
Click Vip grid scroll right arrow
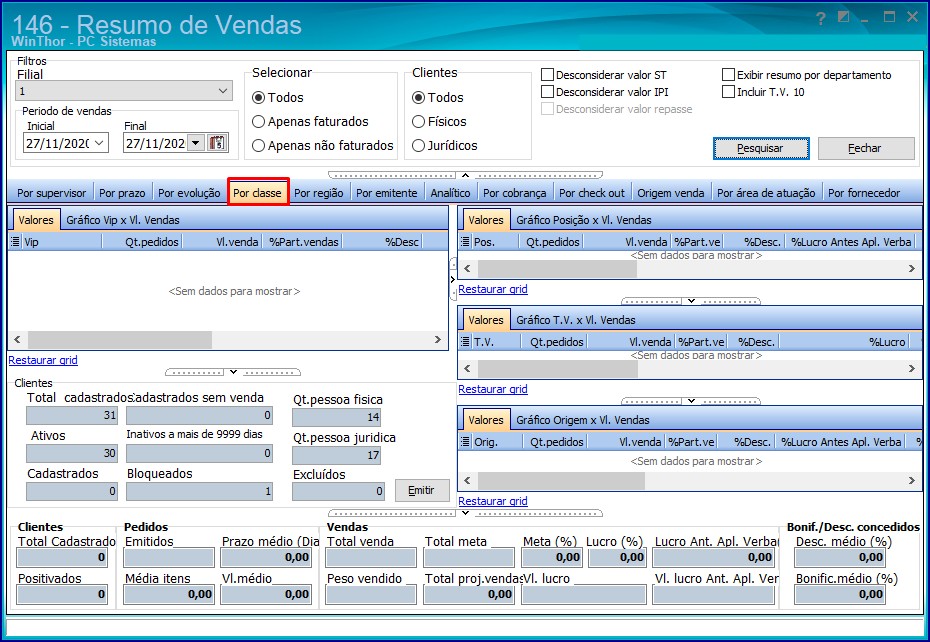pos(438,340)
